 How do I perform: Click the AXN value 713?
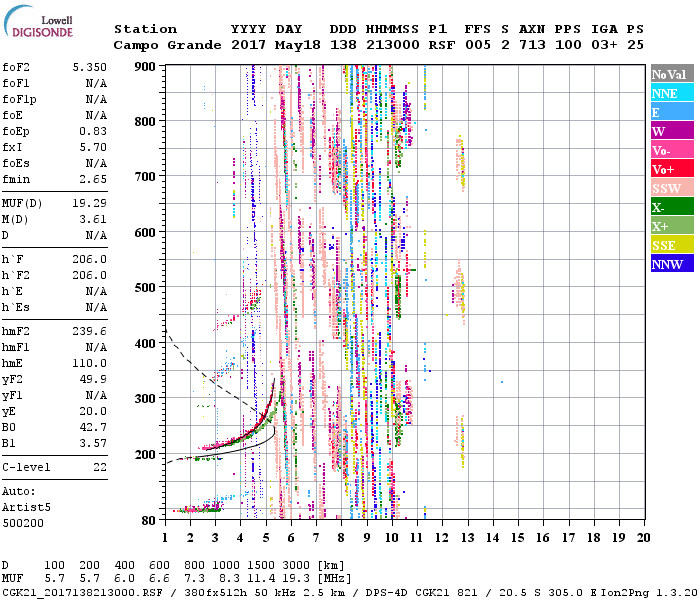tap(532, 45)
